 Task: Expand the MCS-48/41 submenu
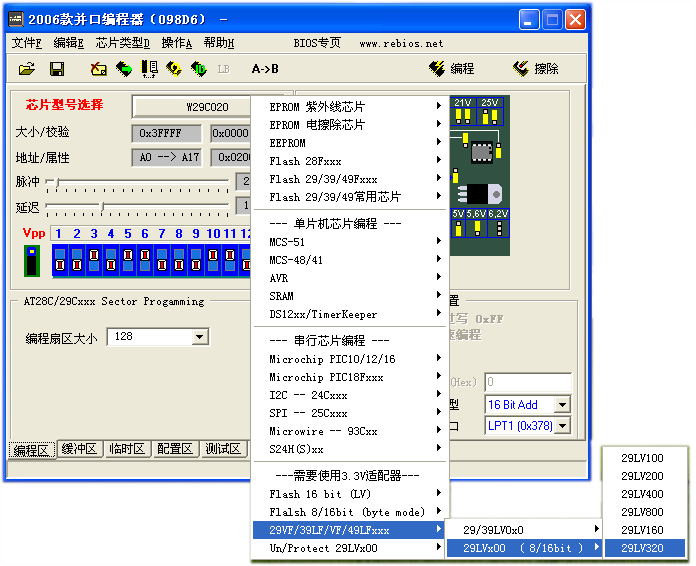tap(351, 260)
